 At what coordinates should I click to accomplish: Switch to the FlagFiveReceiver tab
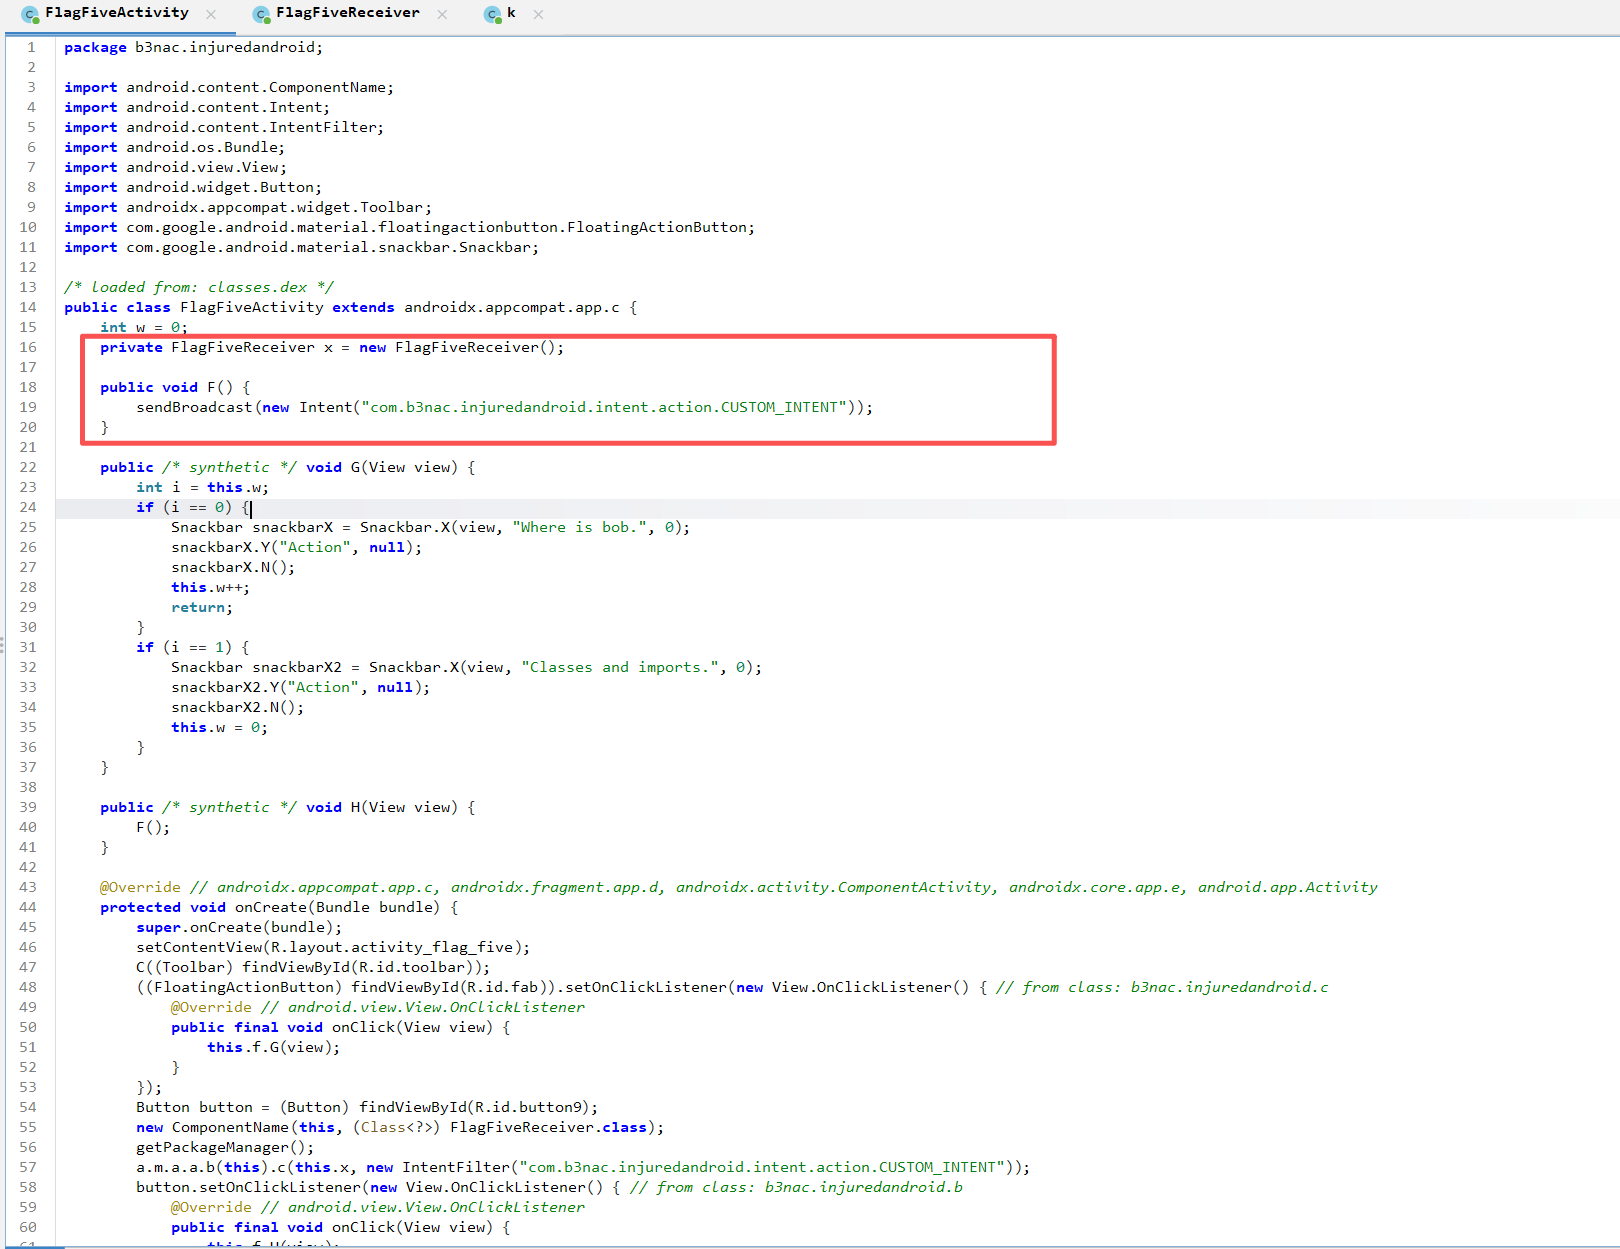[x=347, y=13]
